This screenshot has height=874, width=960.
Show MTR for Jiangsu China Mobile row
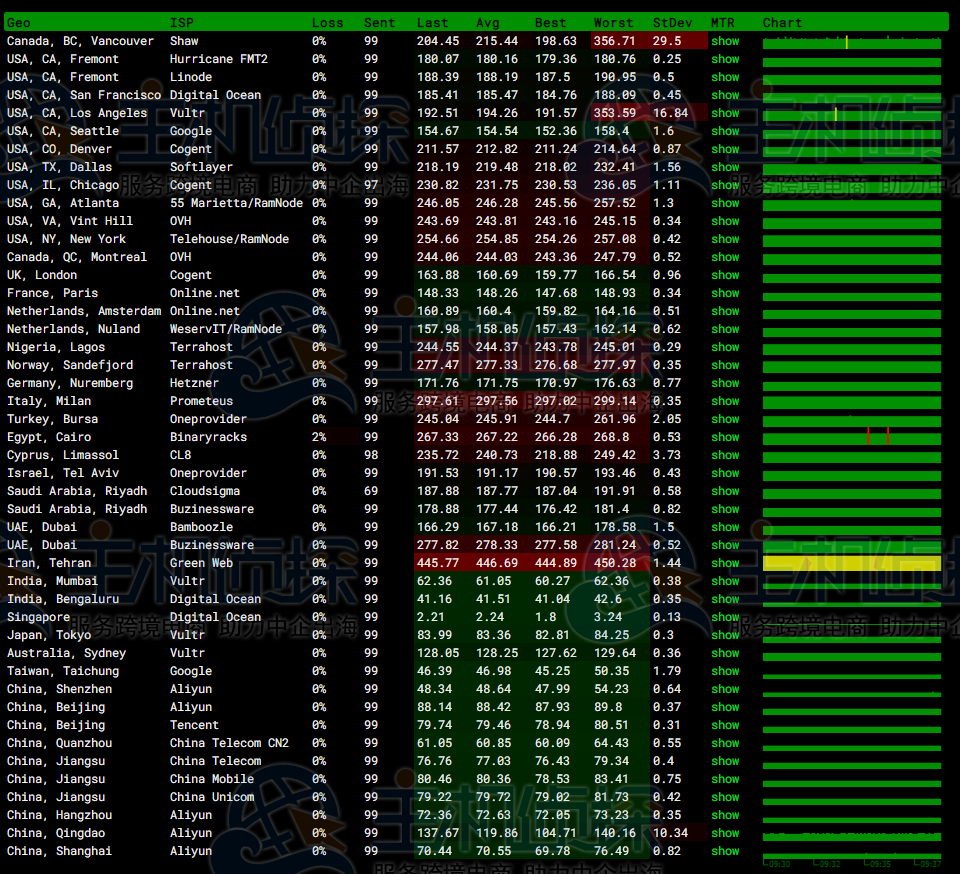click(x=725, y=779)
